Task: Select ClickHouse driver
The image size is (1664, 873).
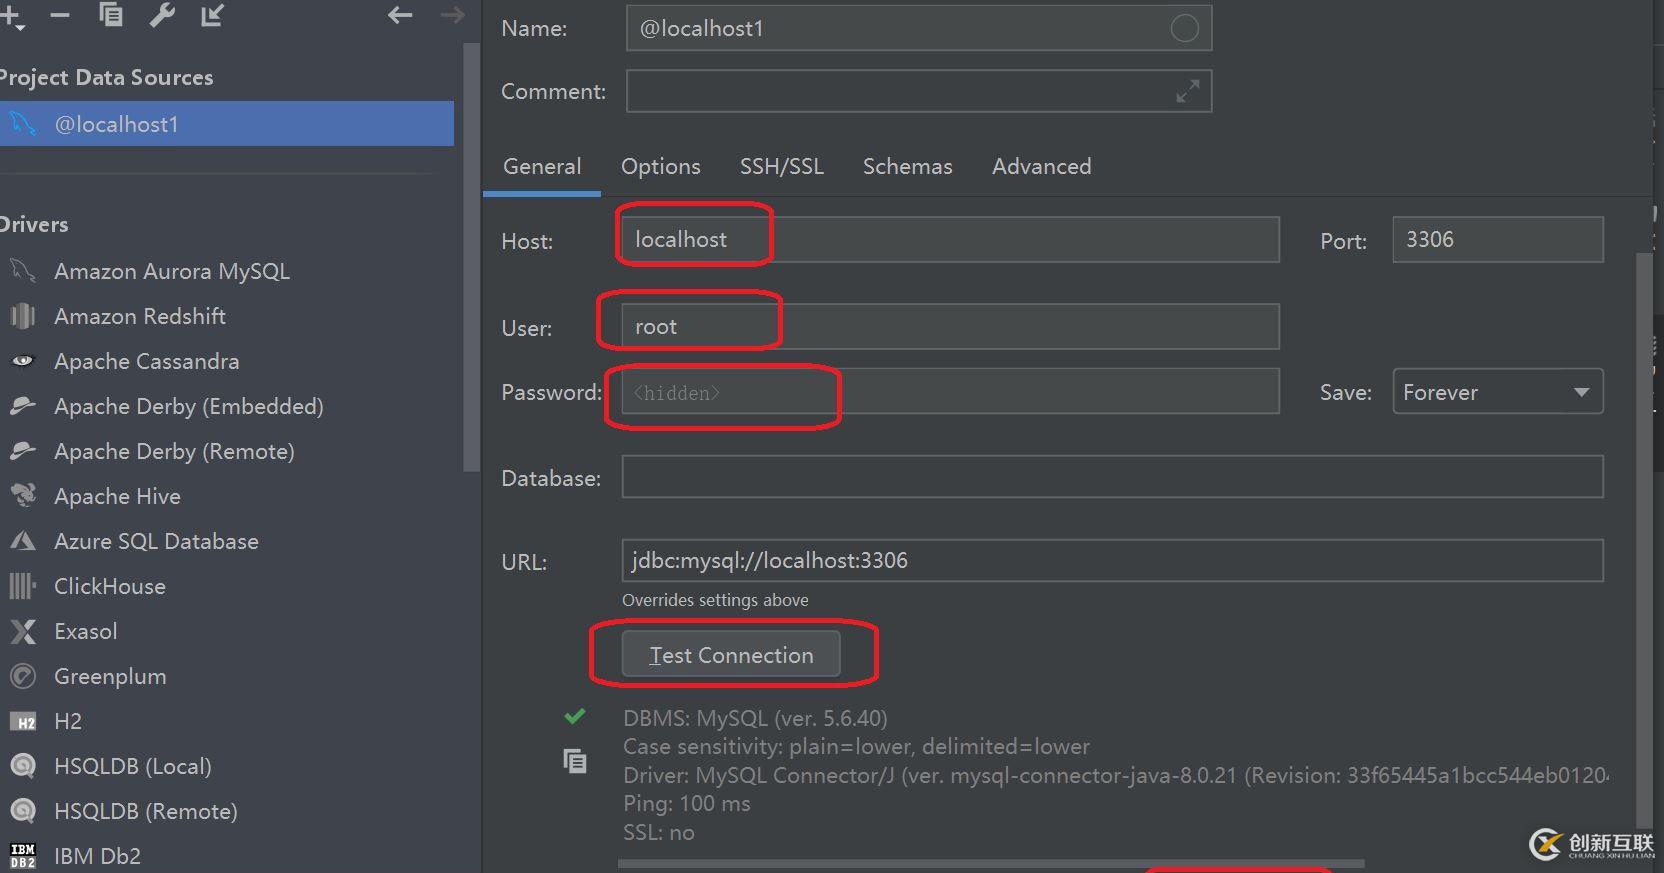Action: (109, 586)
